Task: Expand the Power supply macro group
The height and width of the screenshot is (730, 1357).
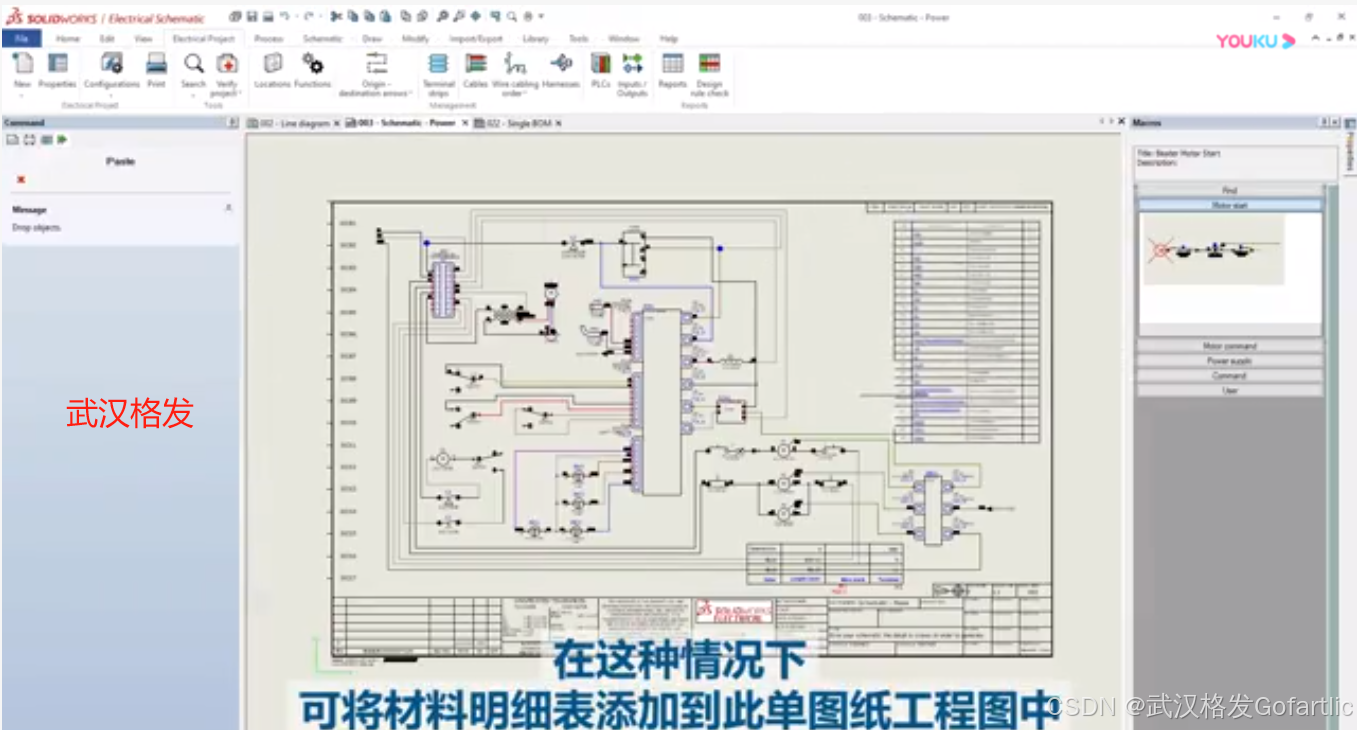Action: [1229, 360]
